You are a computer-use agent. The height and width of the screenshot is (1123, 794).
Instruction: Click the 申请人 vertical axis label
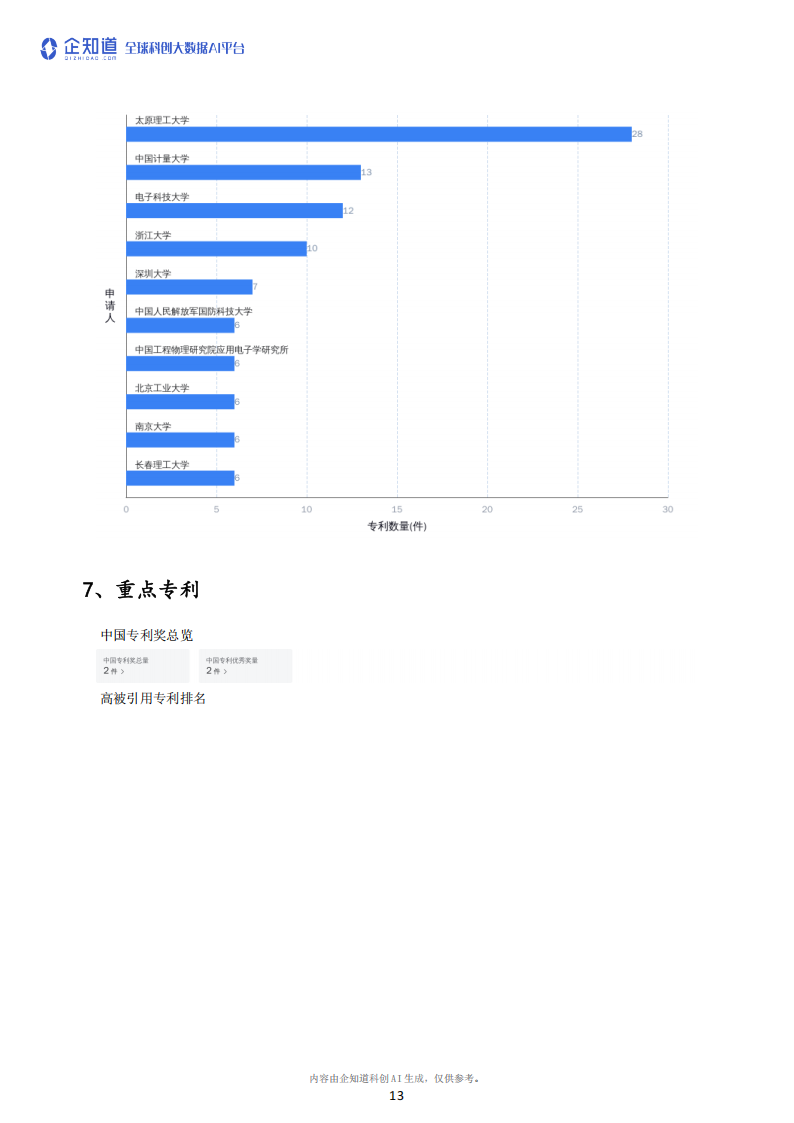pos(110,305)
